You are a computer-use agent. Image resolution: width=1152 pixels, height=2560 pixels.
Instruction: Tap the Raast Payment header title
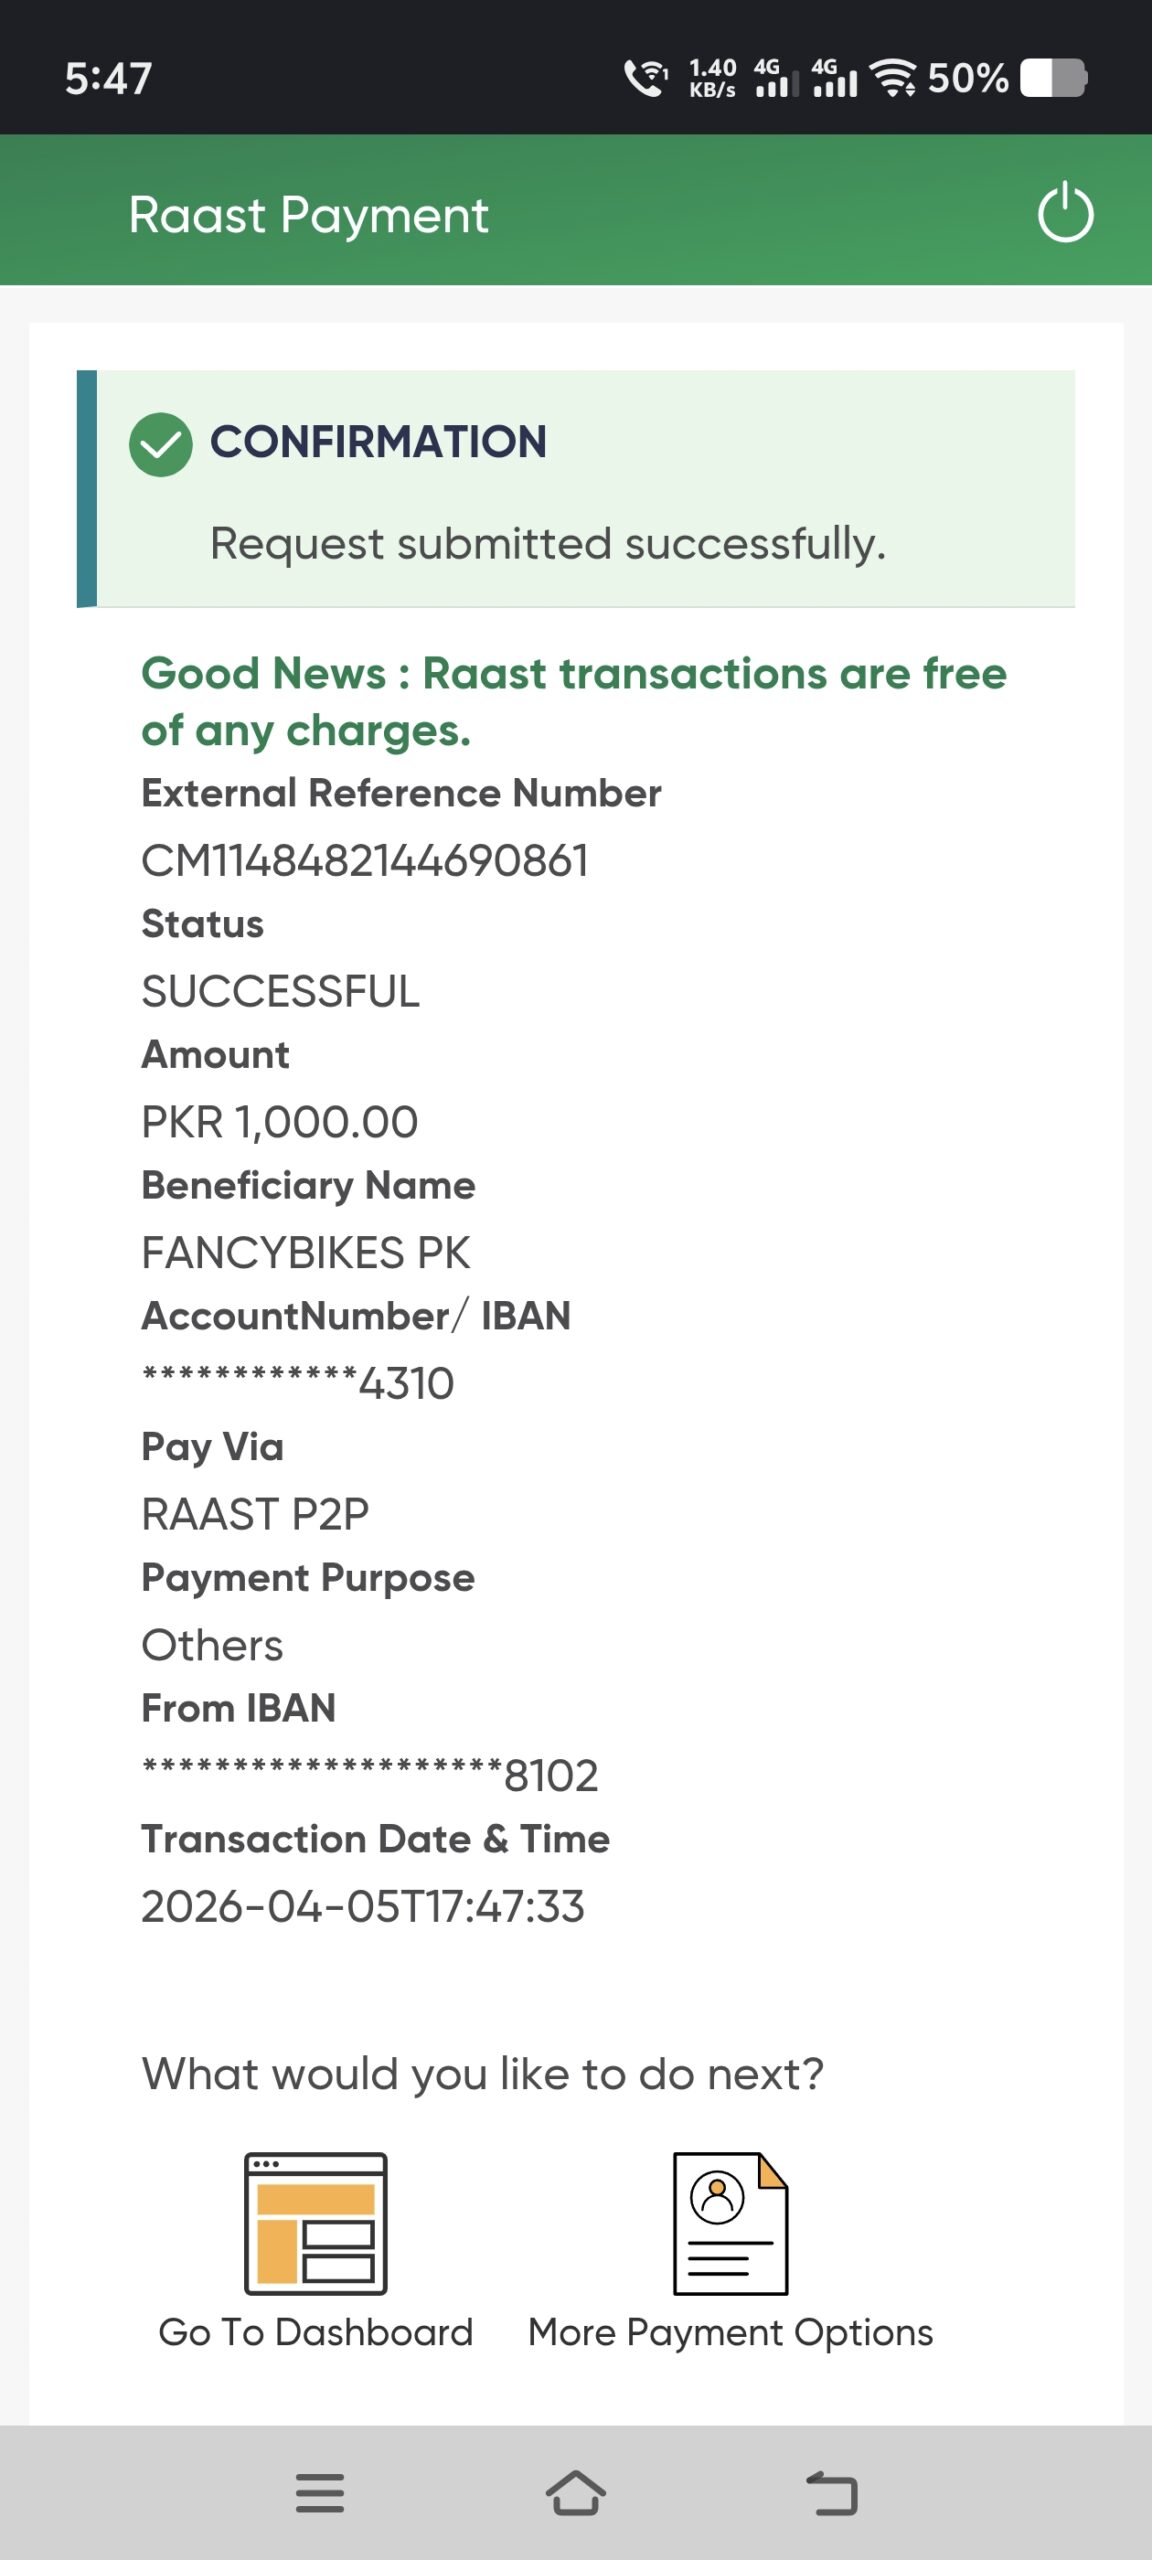[309, 215]
